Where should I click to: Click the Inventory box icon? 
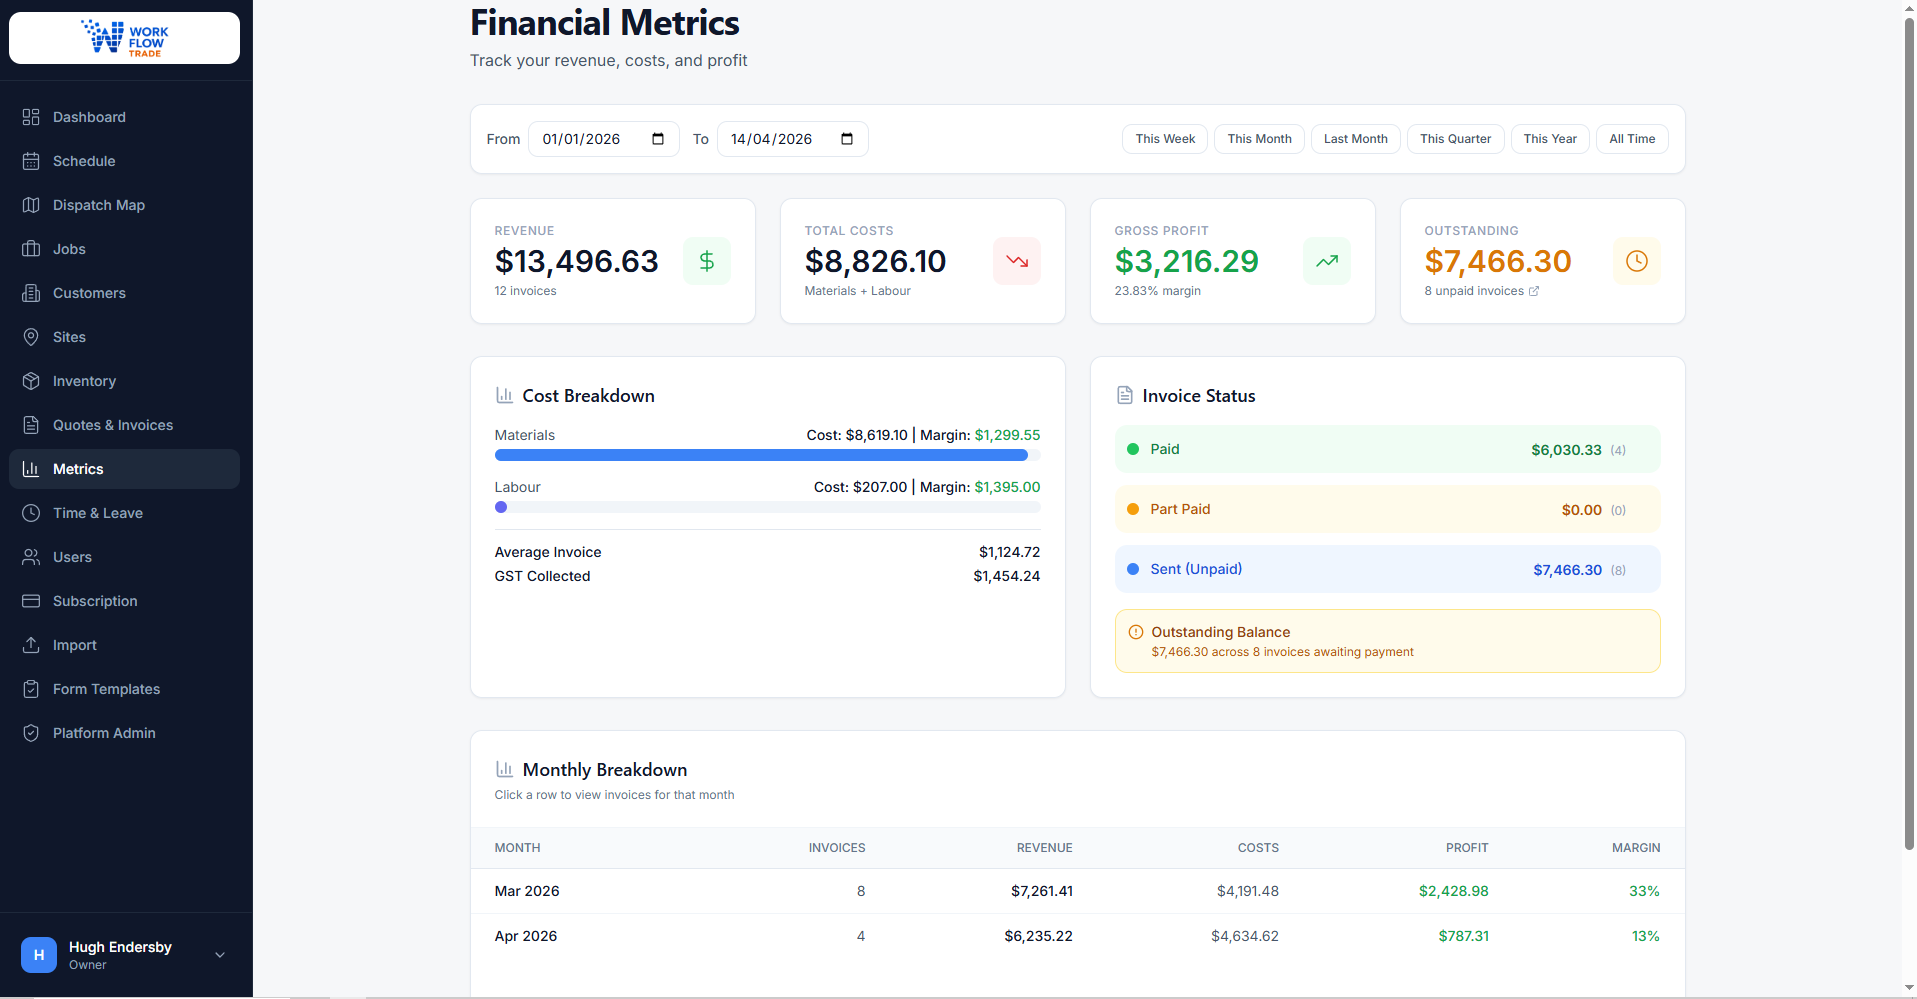[x=31, y=381]
